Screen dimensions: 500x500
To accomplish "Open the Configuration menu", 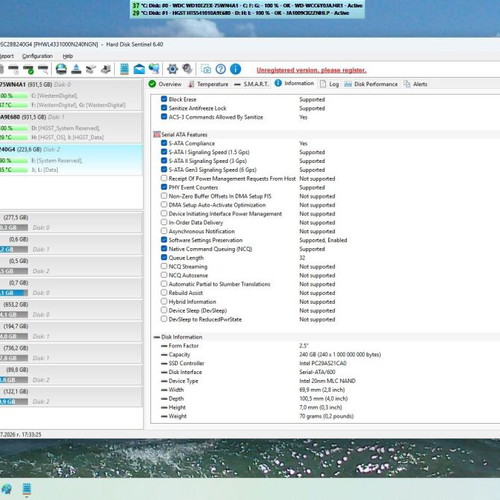I will [37, 56].
